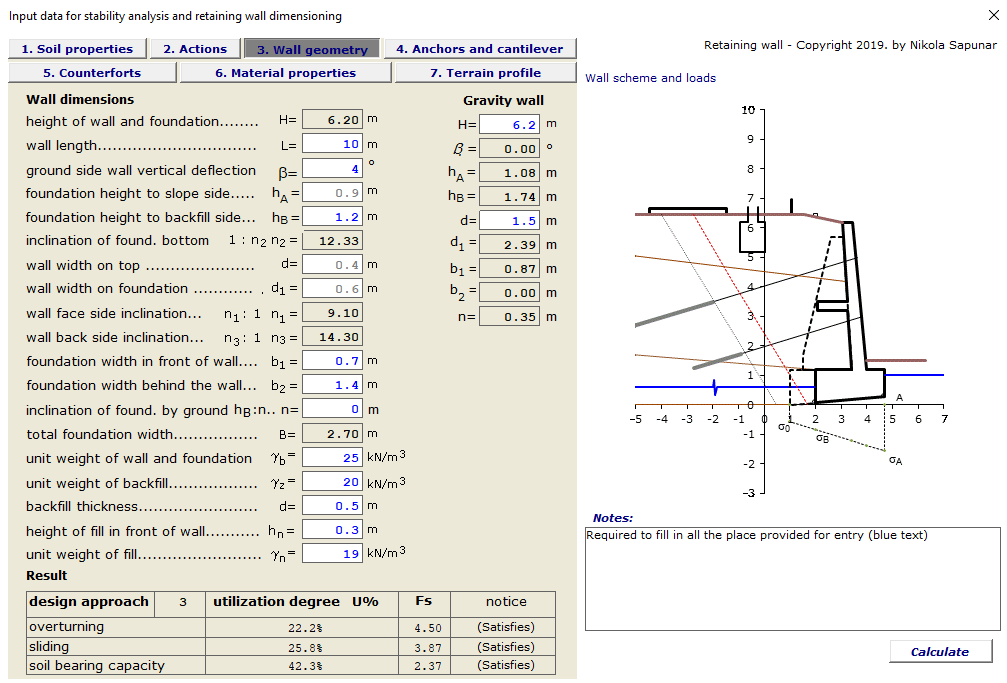This screenshot has height=683, width=1007.
Task: Click the sliding utilization degree cell
Action: (272, 646)
